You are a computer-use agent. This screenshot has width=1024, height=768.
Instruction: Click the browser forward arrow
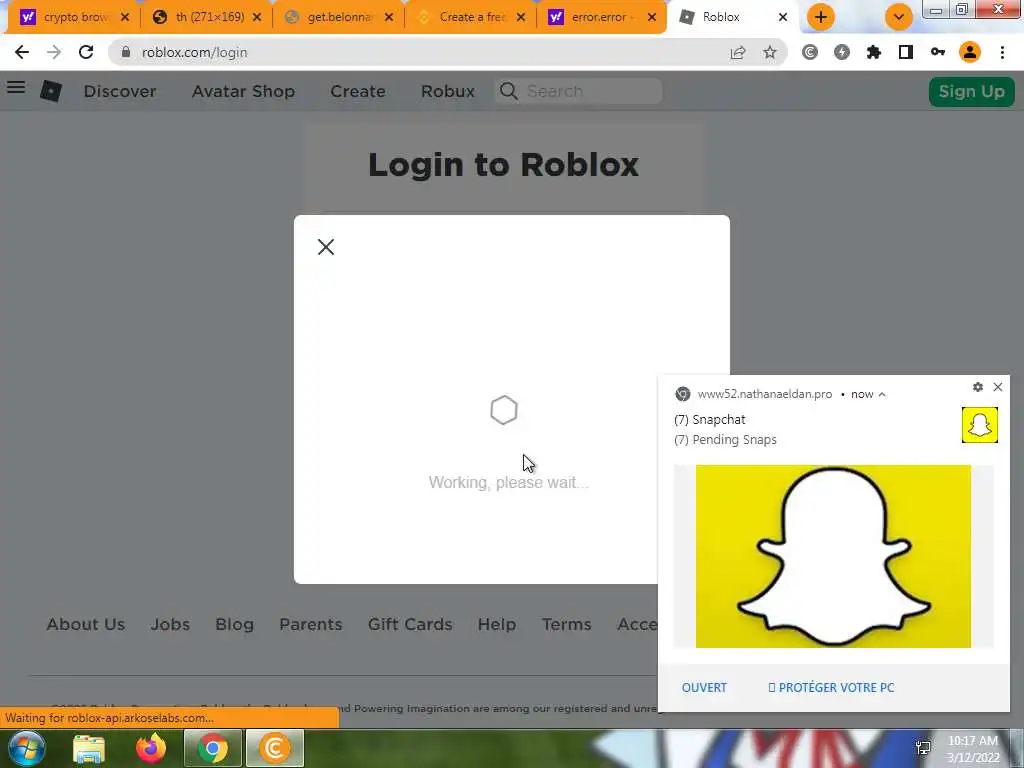54,52
